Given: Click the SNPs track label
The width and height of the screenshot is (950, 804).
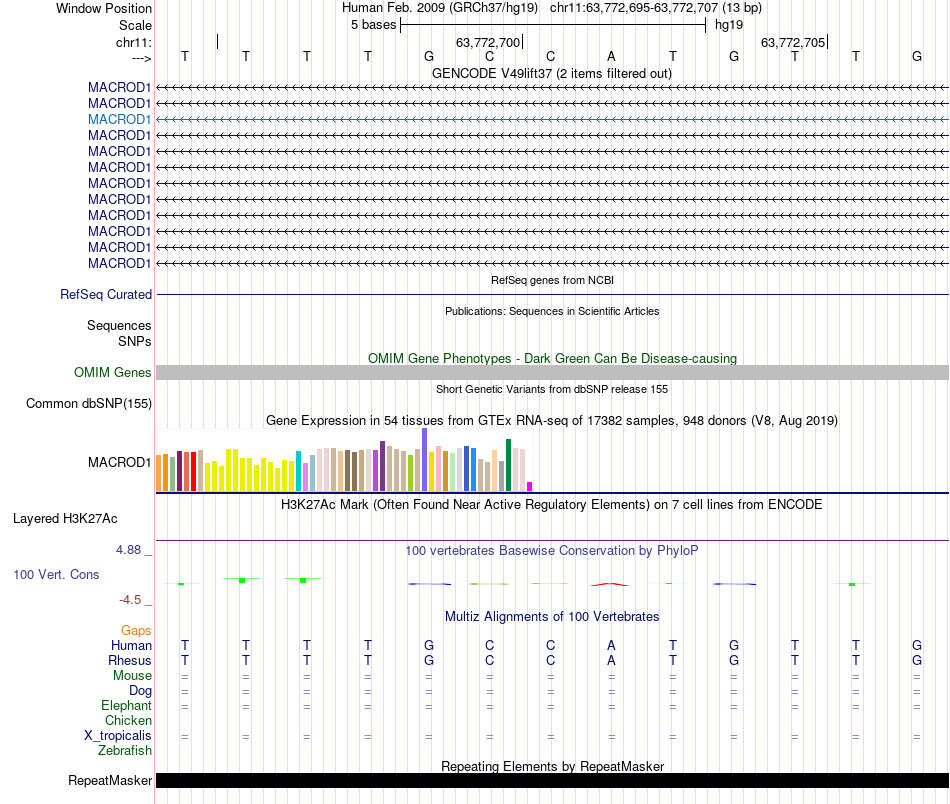Looking at the screenshot, I should [x=135, y=341].
